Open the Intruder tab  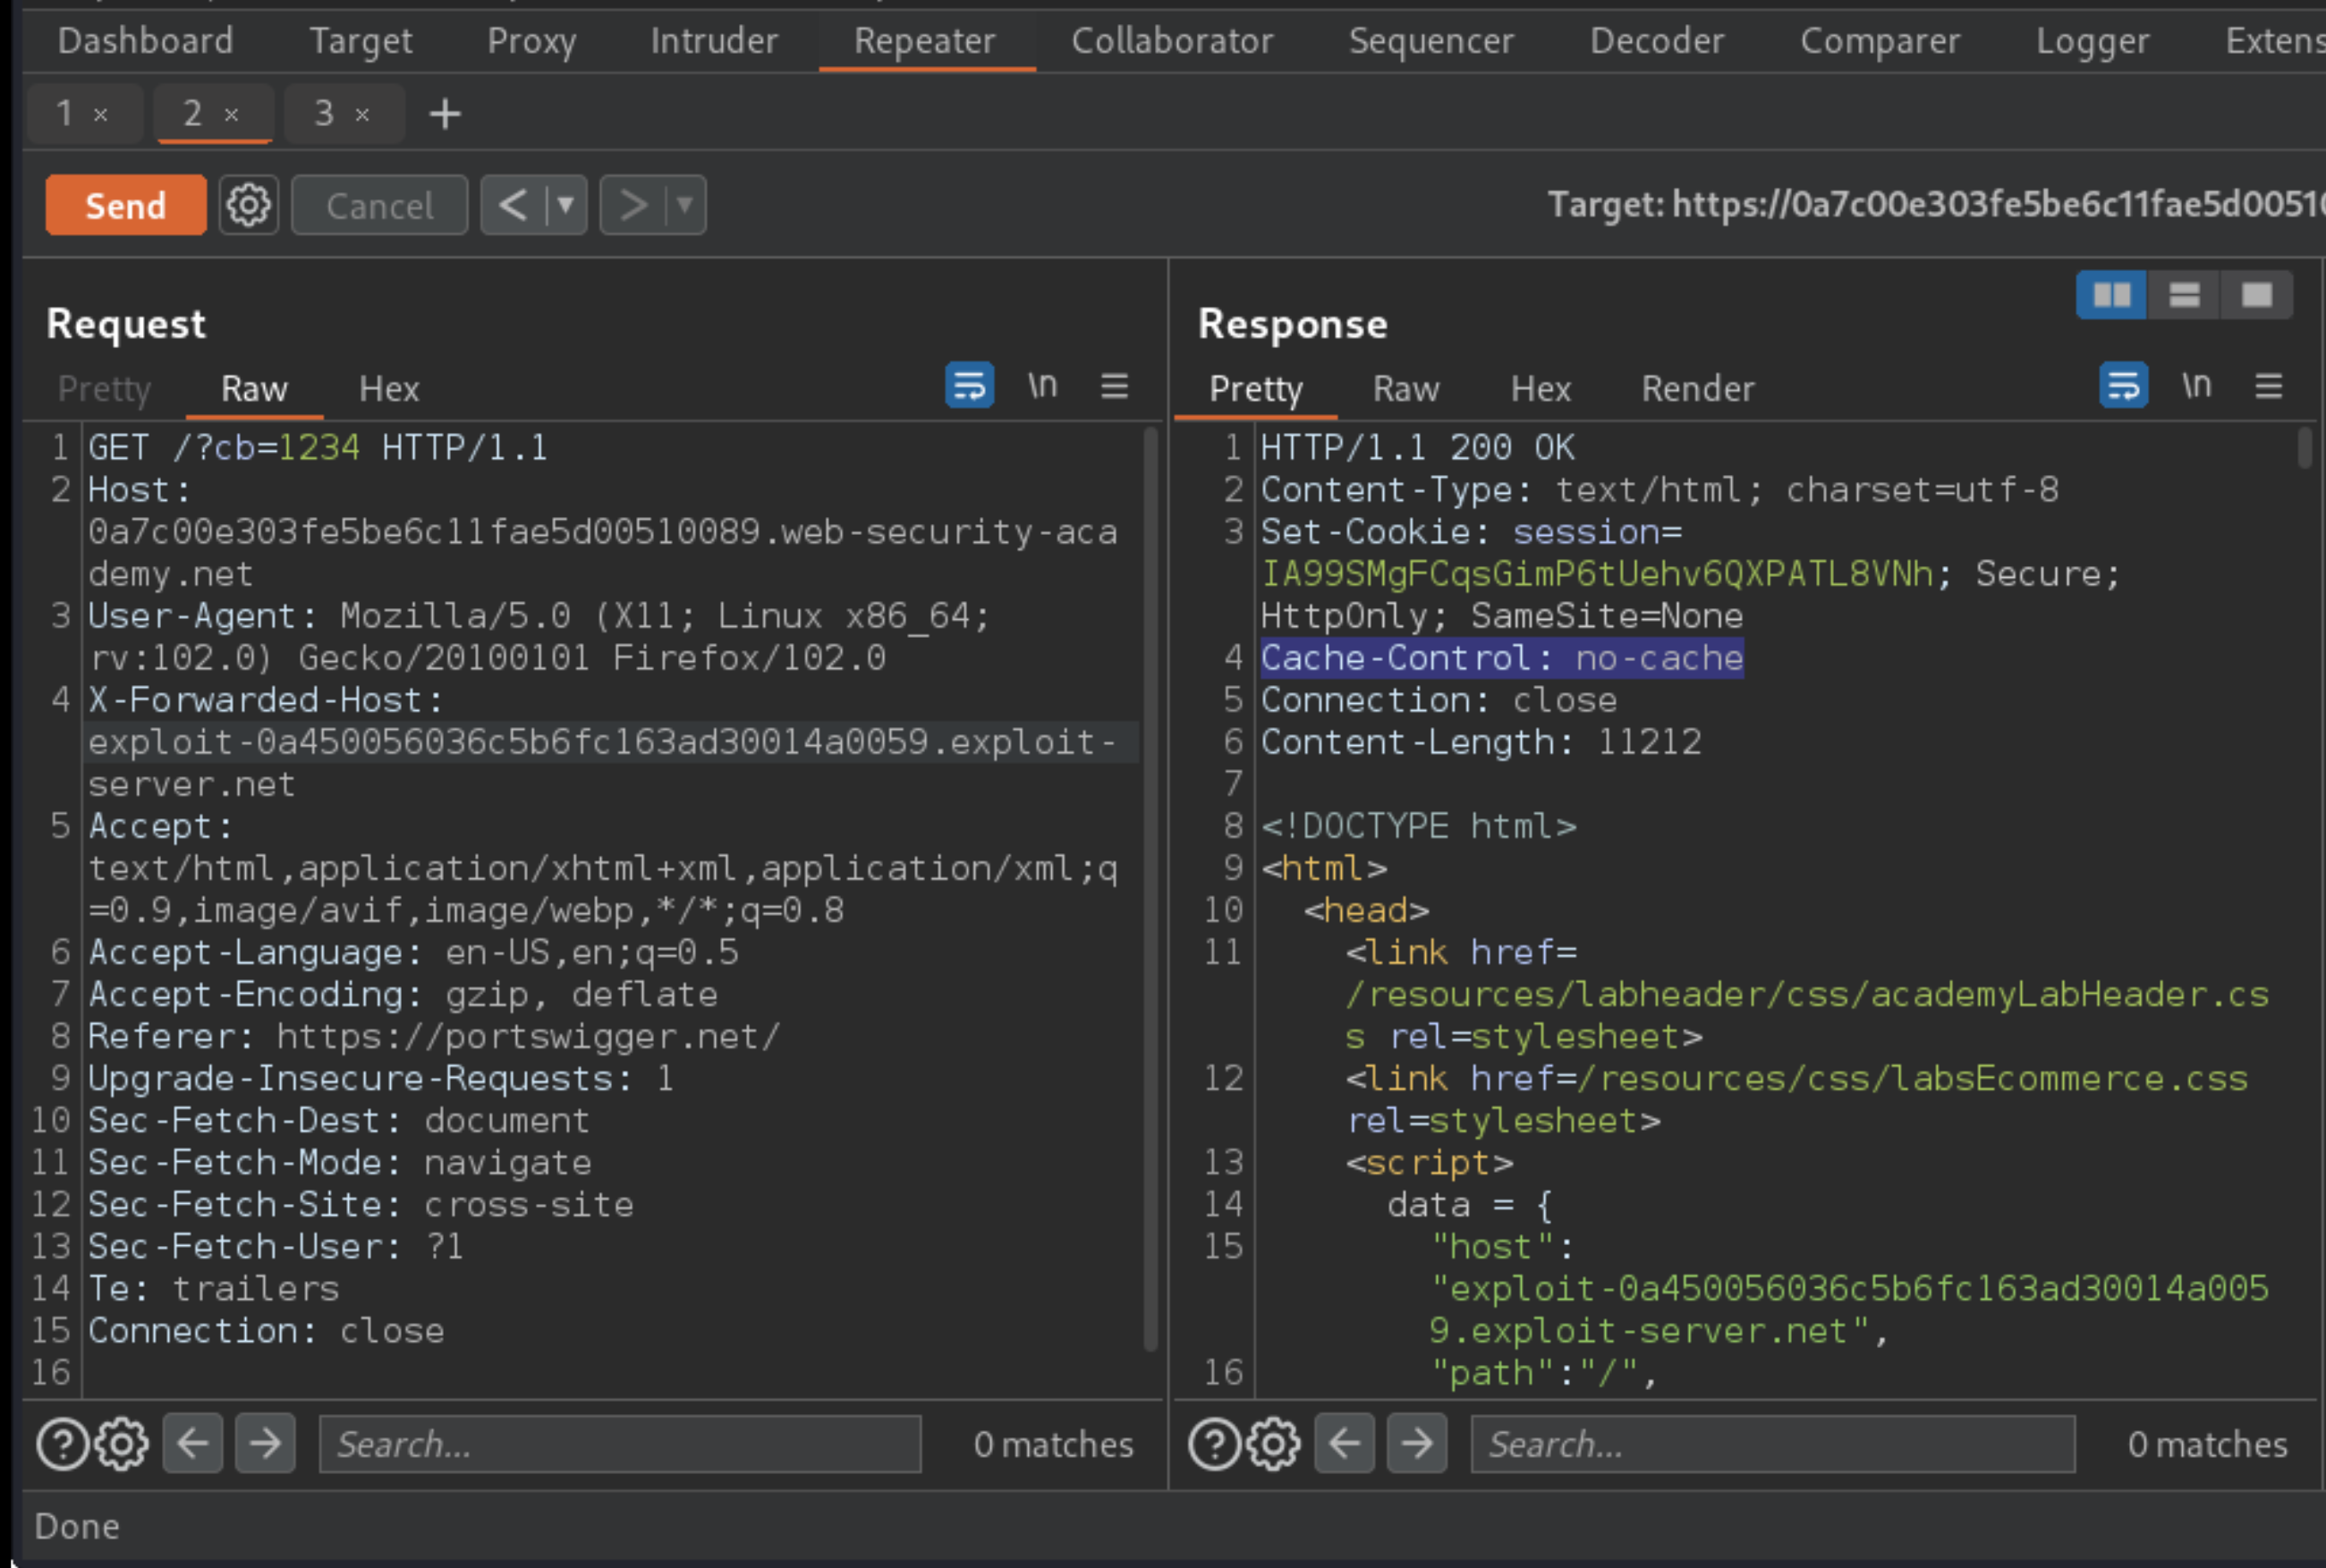tap(714, 41)
